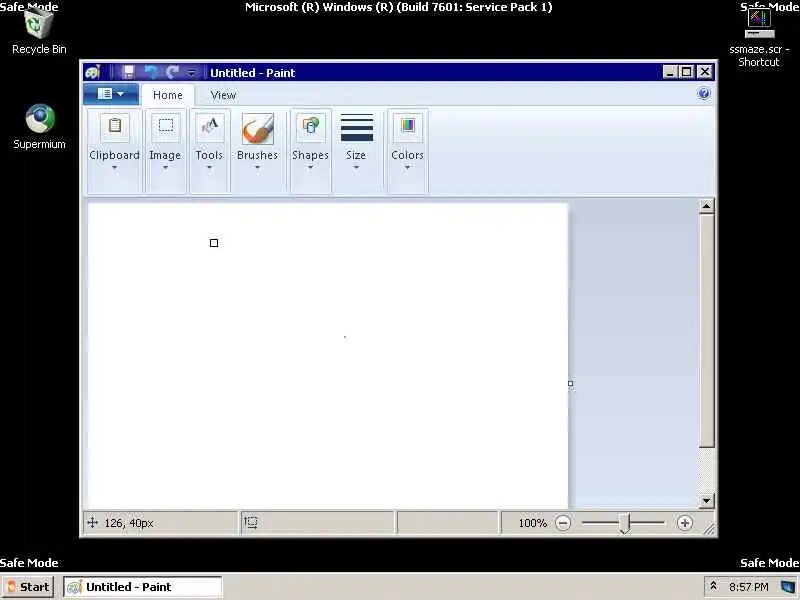Open the Paint application menu button
Image resolution: width=800 pixels, height=600 pixels.
[x=111, y=94]
